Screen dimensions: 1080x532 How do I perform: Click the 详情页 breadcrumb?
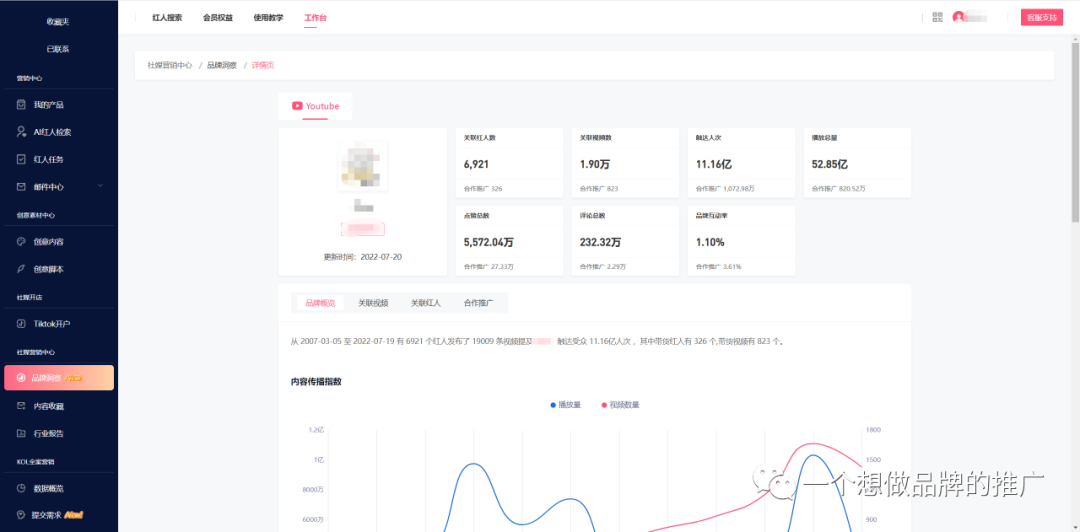pyautogui.click(x=263, y=65)
